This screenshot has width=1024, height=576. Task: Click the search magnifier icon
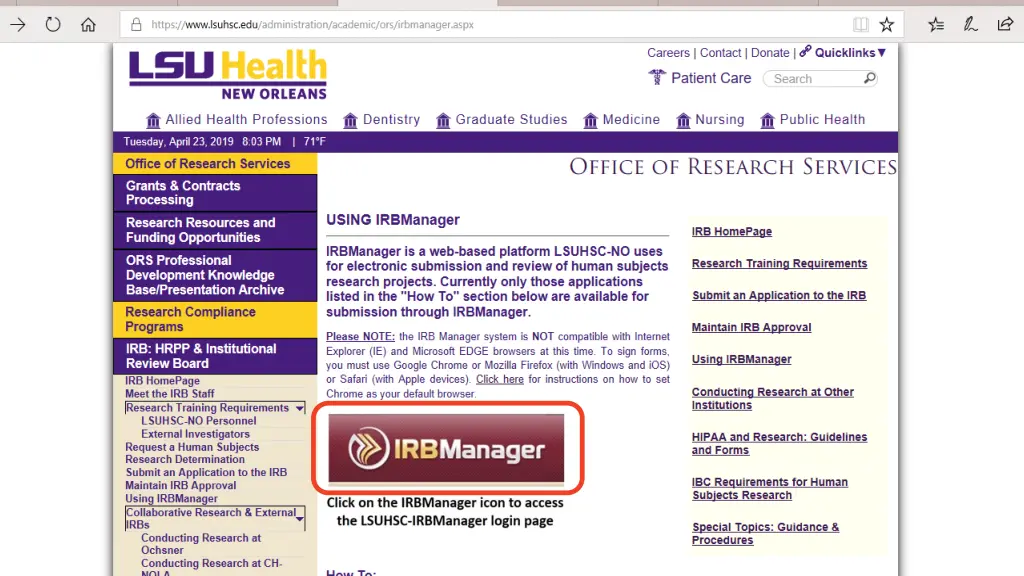point(869,78)
